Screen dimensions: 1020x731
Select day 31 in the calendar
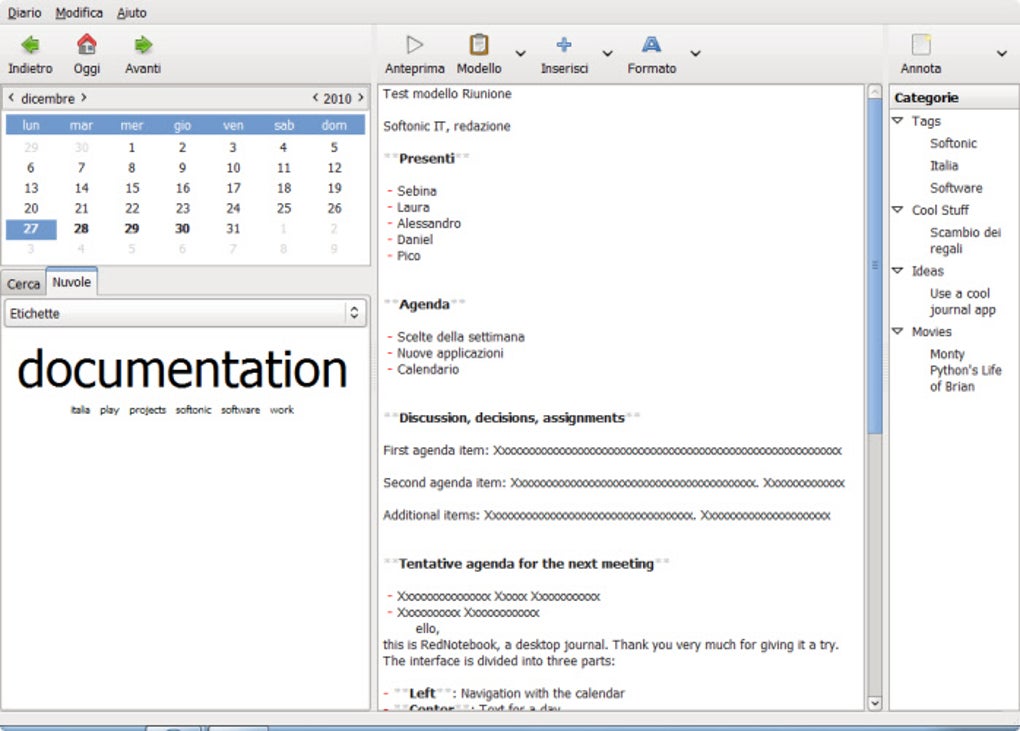point(233,228)
